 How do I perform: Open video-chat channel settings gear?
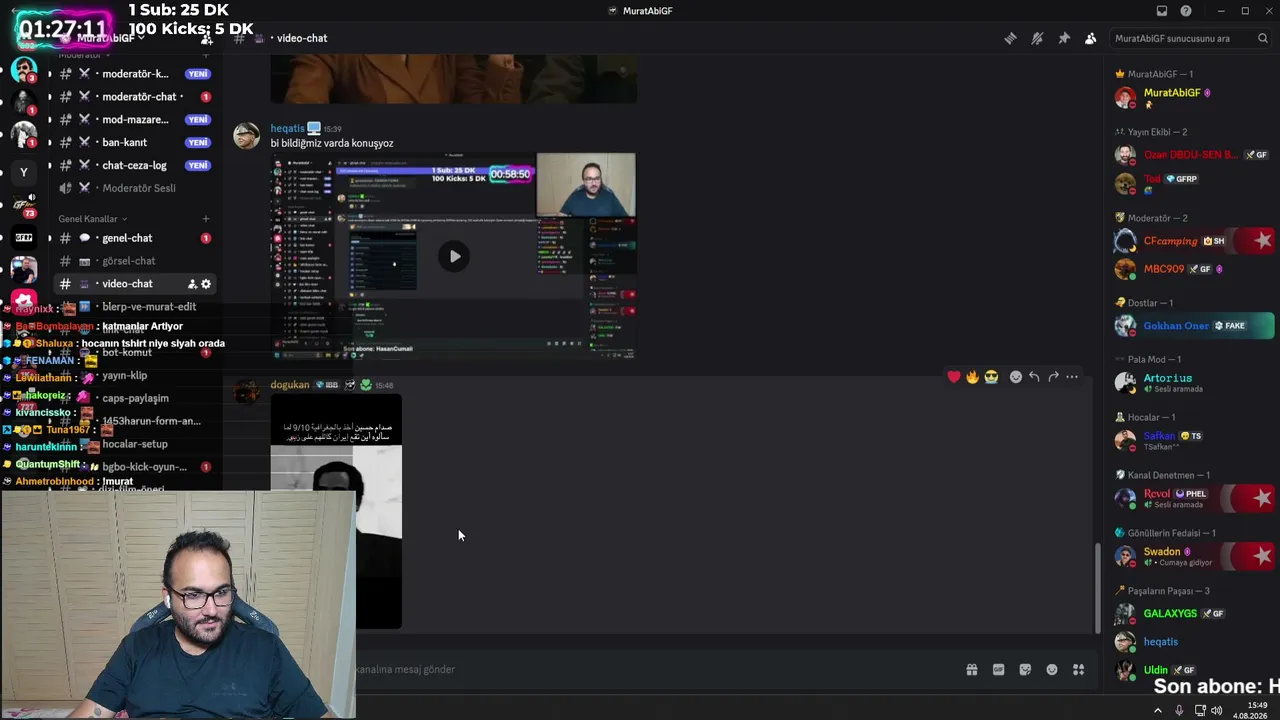[x=206, y=284]
